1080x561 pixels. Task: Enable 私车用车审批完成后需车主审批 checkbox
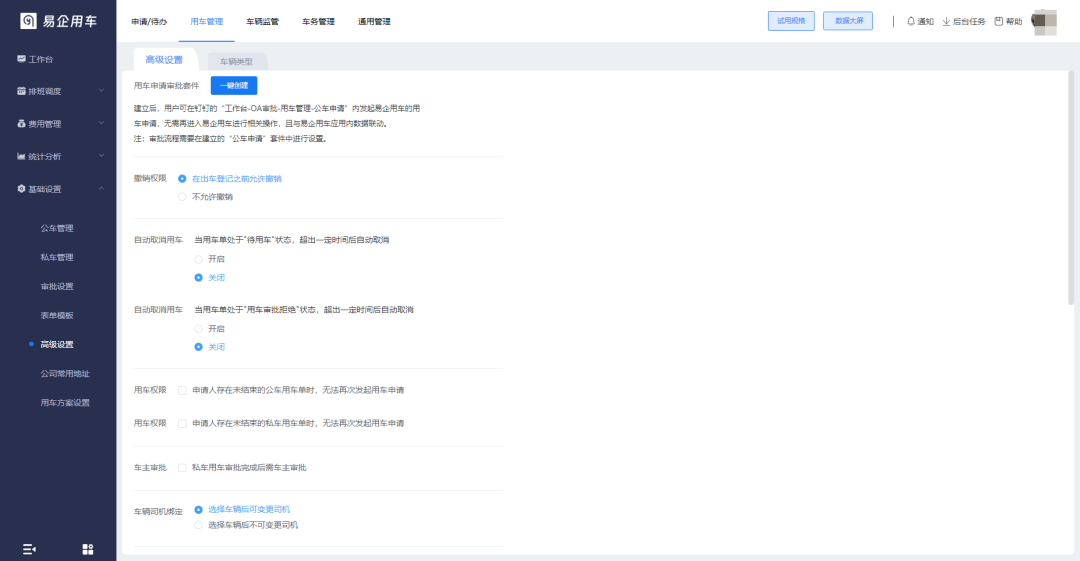tap(182, 467)
